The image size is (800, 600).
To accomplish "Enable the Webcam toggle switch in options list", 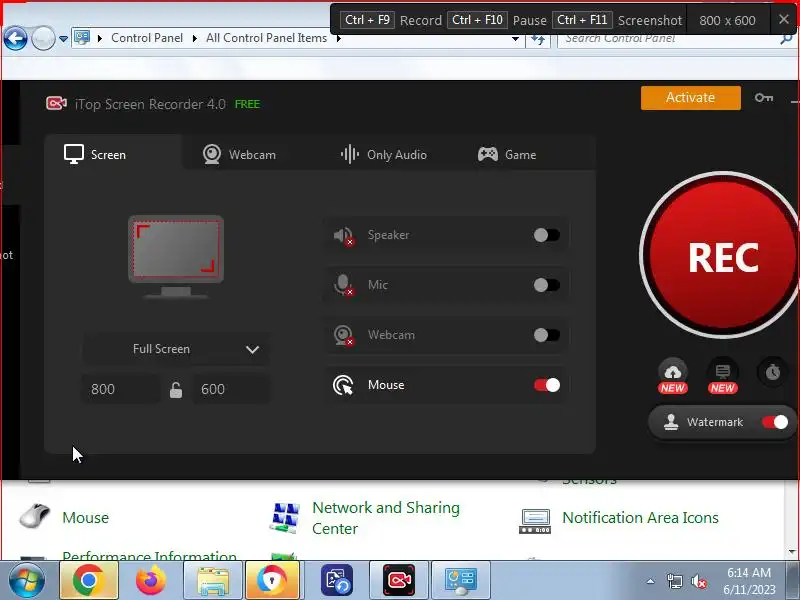I will pyautogui.click(x=546, y=335).
